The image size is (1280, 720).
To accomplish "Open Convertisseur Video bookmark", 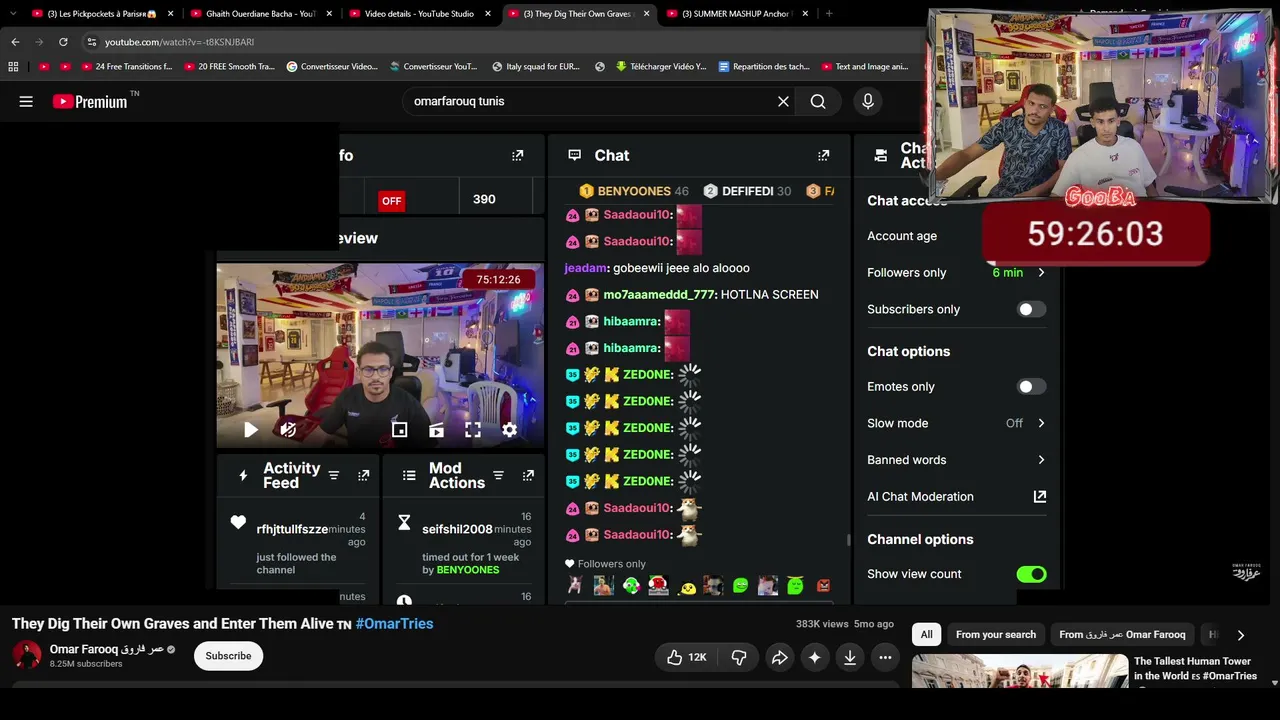I will [331, 67].
